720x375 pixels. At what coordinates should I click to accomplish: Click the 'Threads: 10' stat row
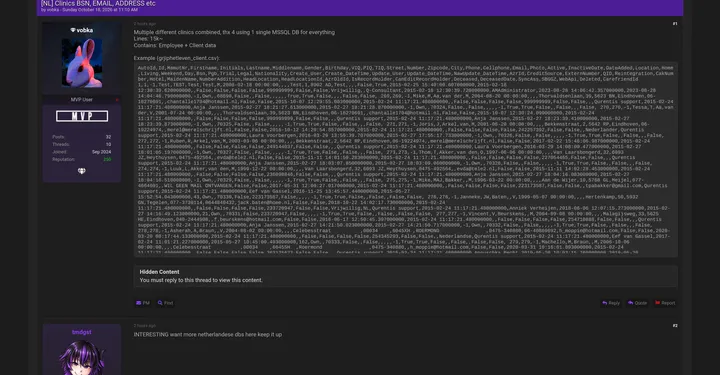tap(82, 144)
